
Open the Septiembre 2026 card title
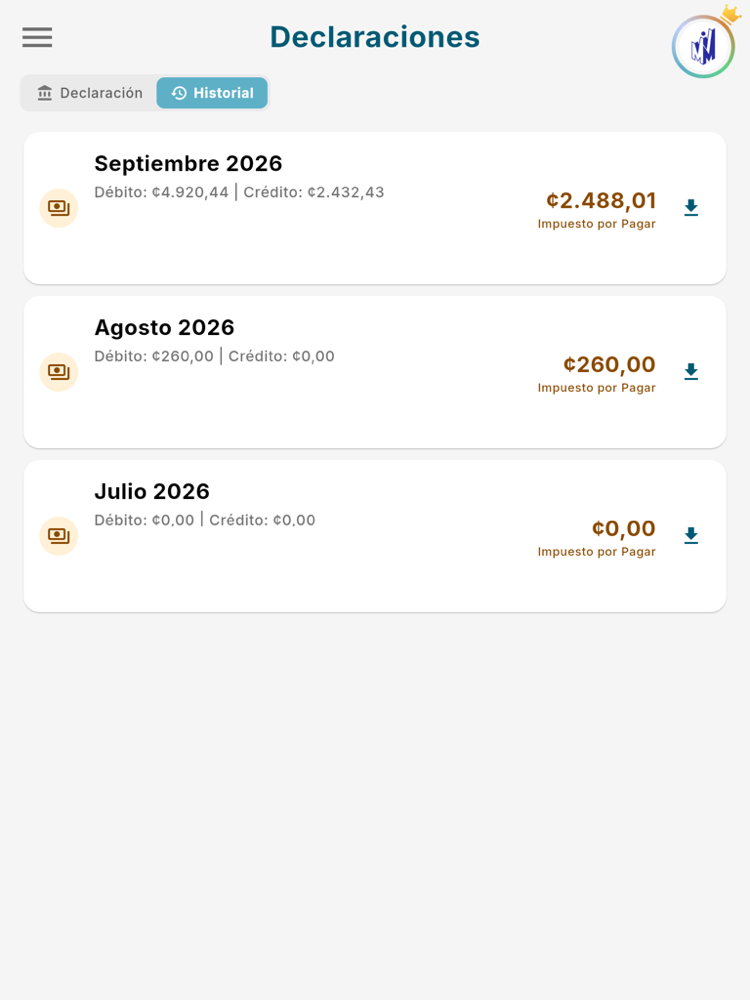click(x=188, y=164)
